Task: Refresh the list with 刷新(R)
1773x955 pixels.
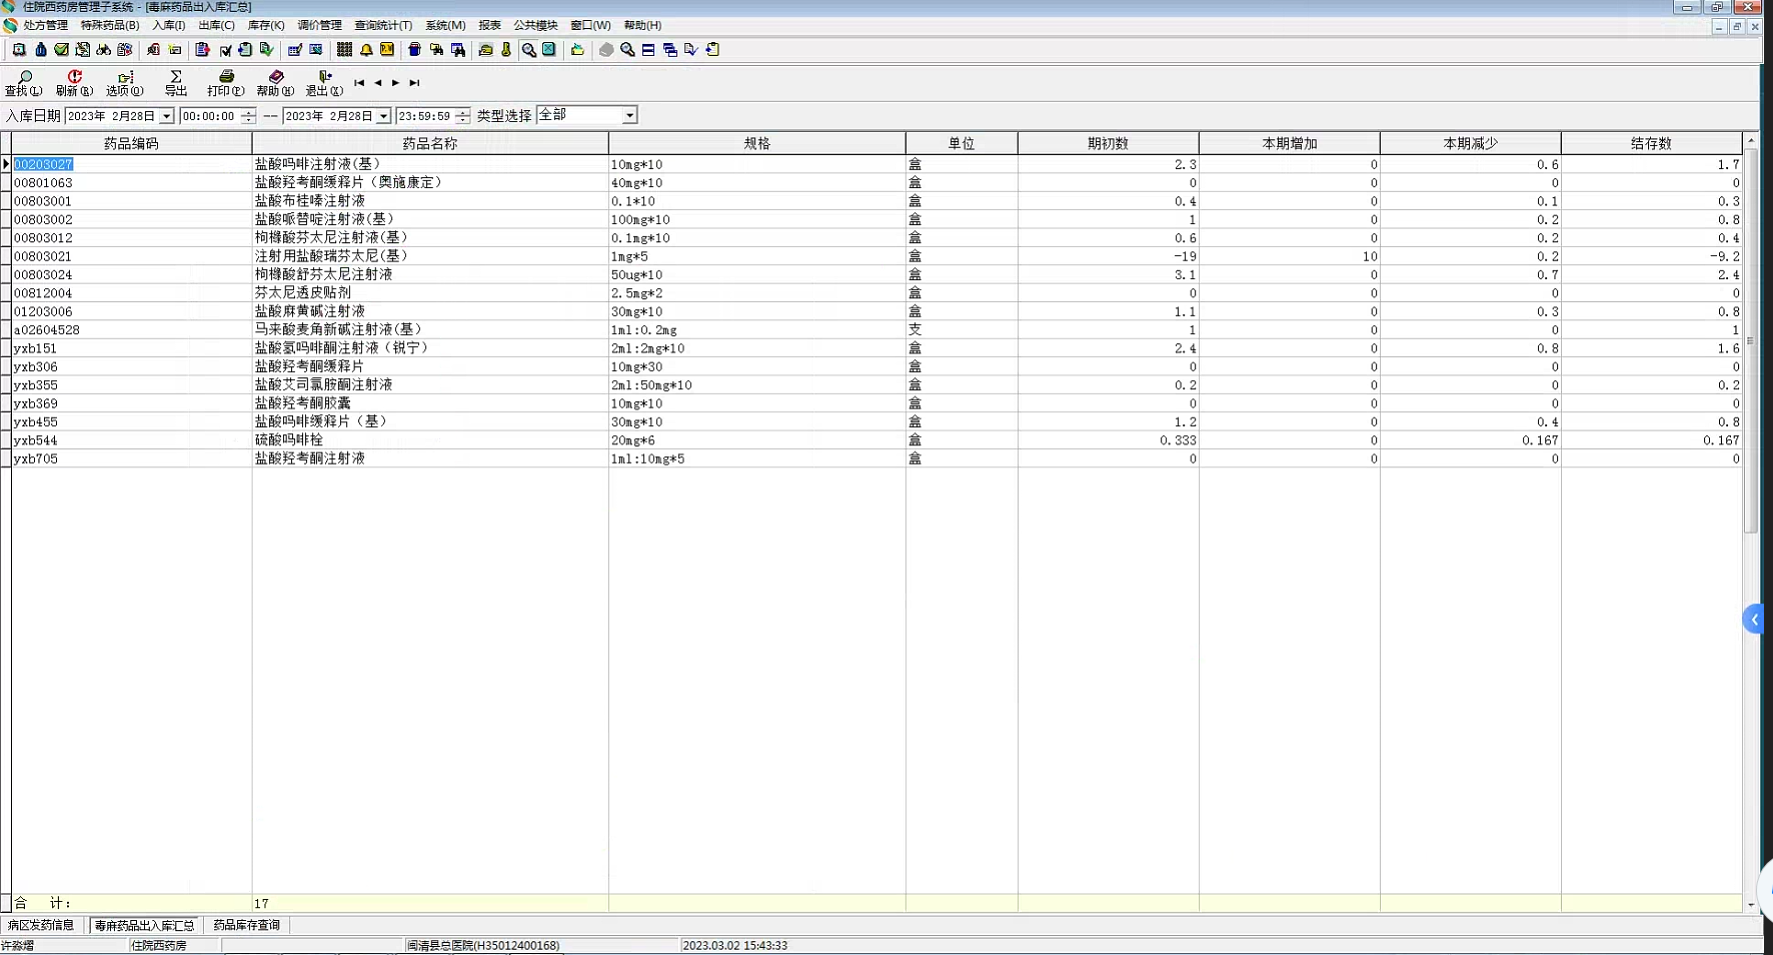Action: click(x=74, y=83)
